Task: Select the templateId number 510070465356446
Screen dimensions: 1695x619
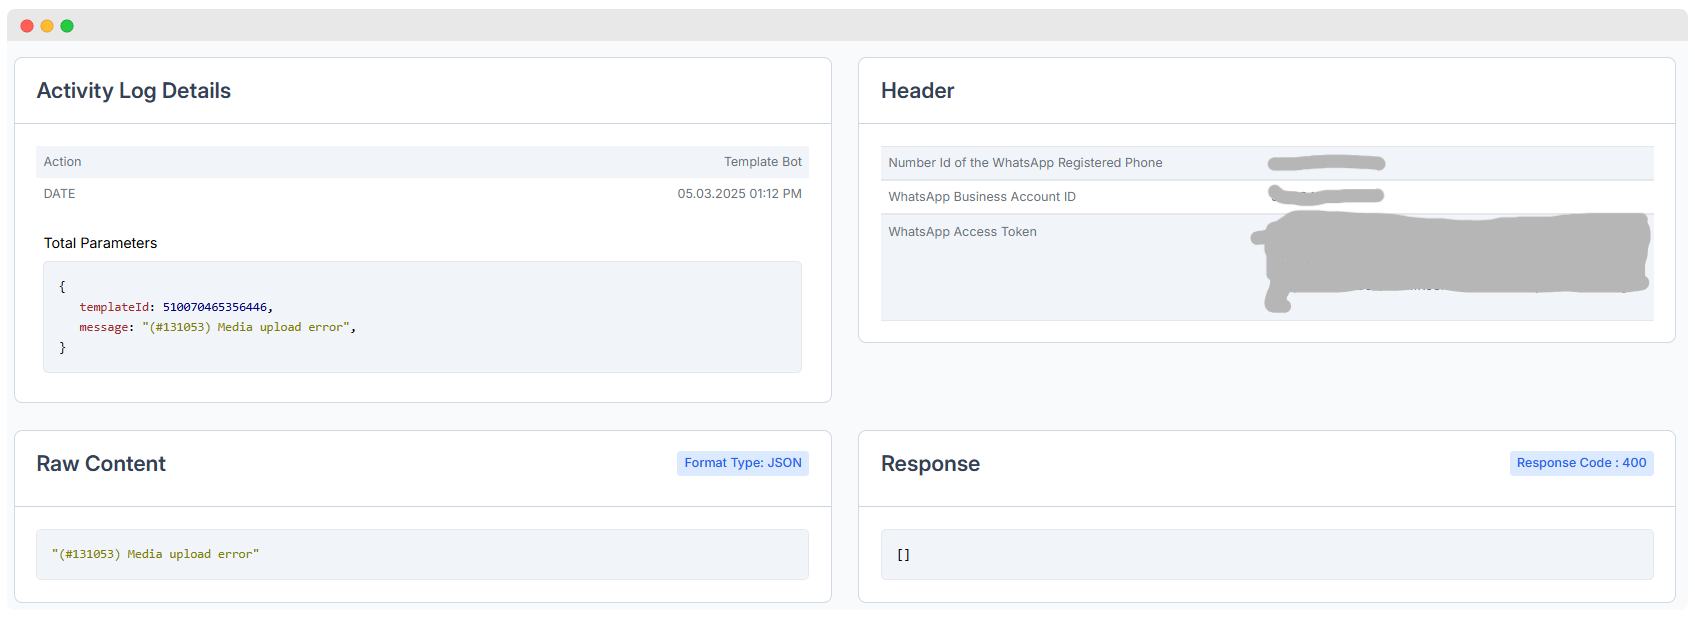Action: [215, 307]
